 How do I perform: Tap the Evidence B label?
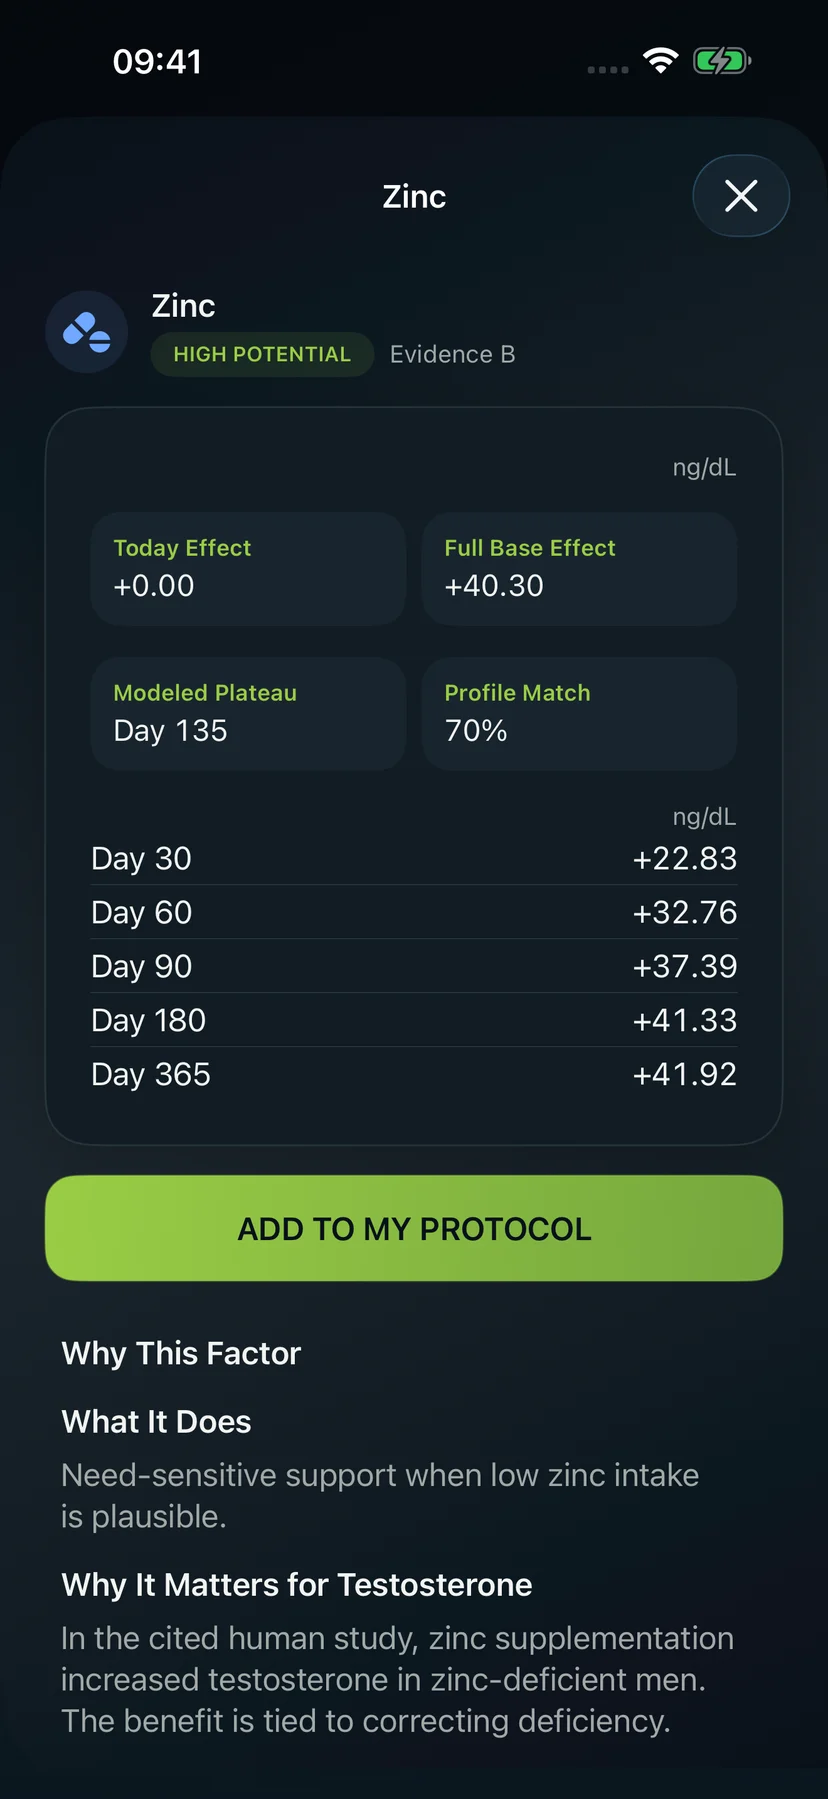(452, 354)
